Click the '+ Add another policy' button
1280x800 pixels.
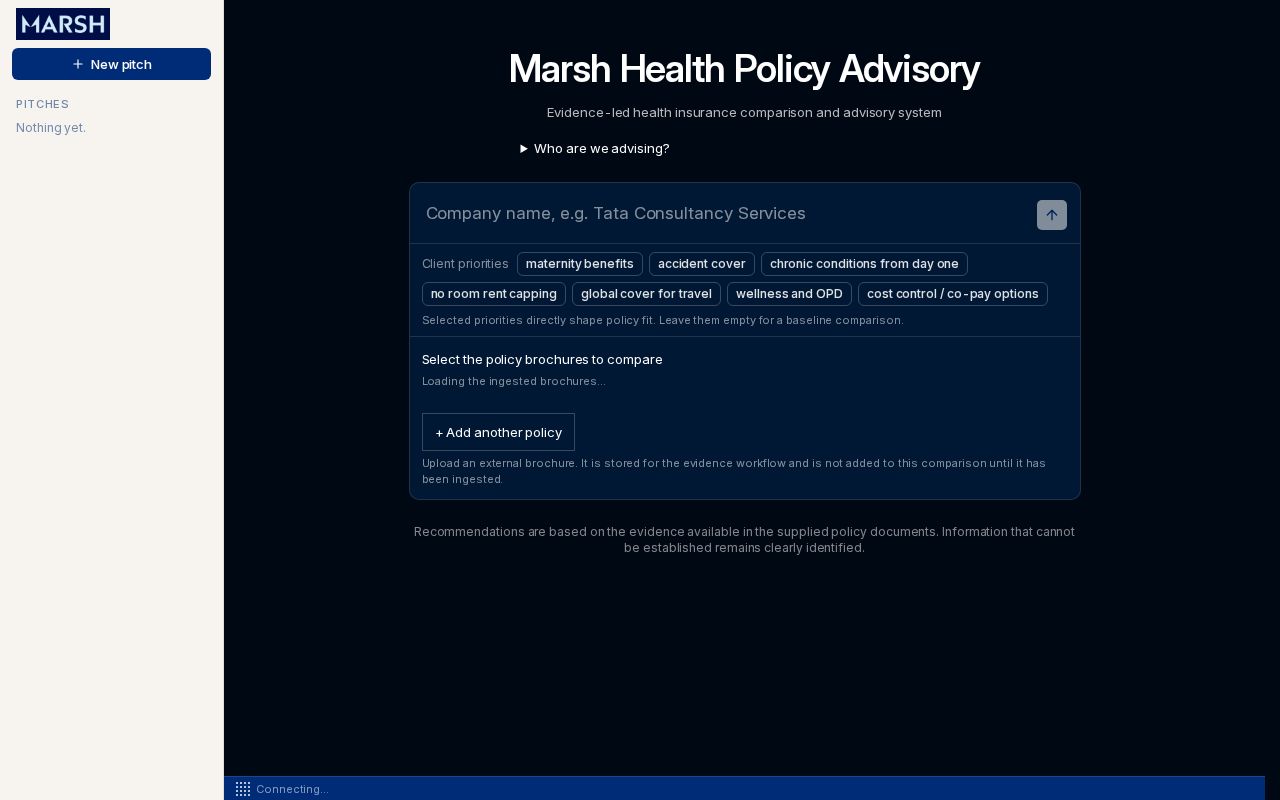(x=498, y=432)
